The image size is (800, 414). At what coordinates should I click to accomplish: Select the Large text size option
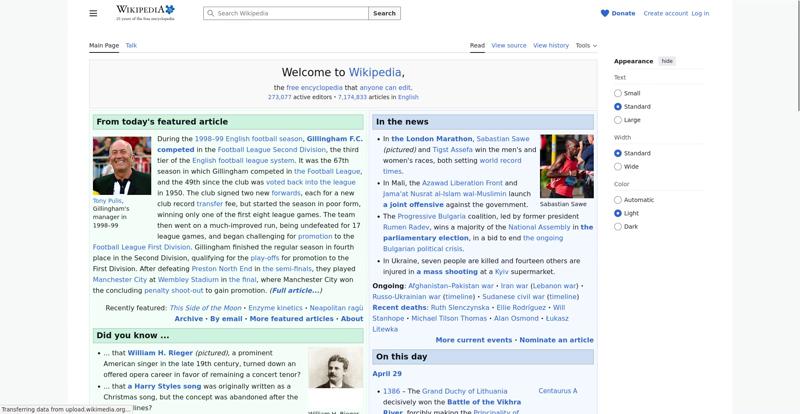[618, 120]
